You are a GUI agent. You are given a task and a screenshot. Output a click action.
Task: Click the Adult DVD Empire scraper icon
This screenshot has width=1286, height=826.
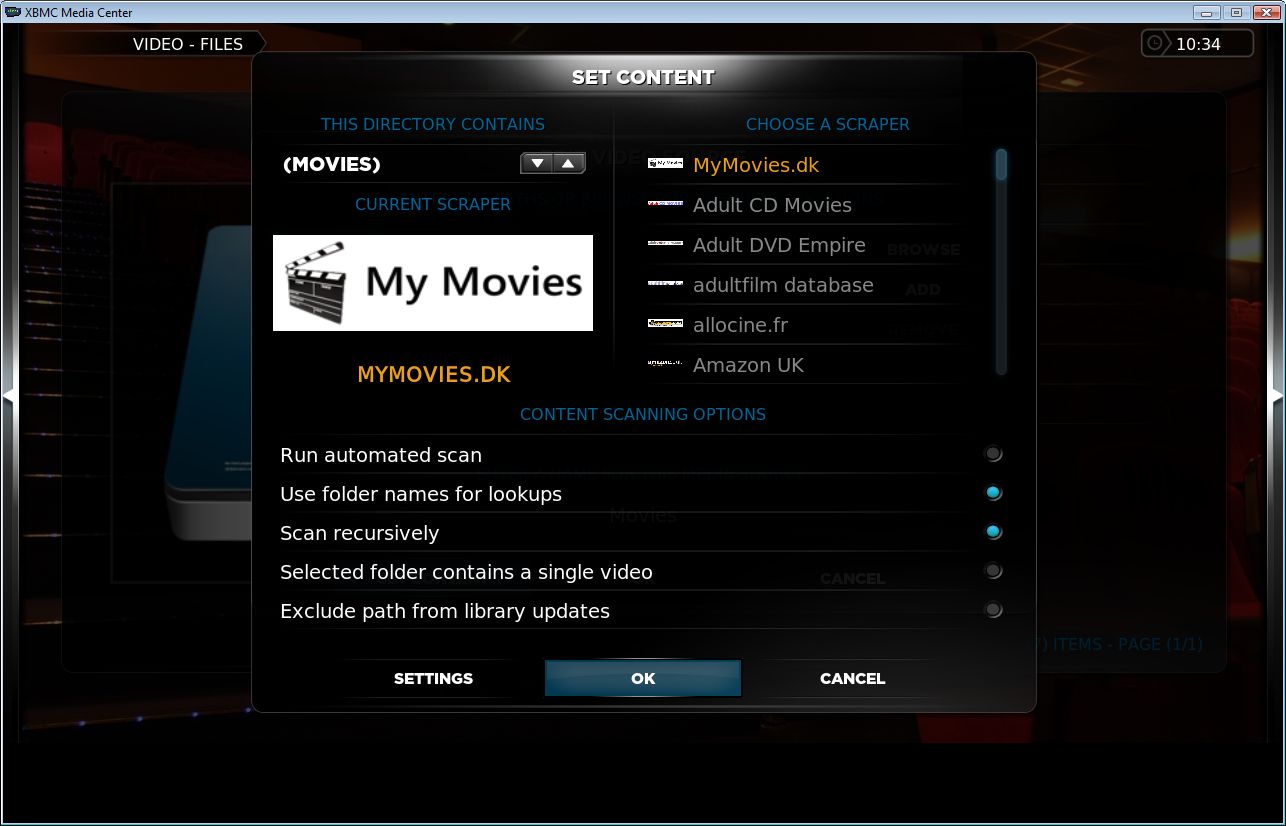pos(664,243)
